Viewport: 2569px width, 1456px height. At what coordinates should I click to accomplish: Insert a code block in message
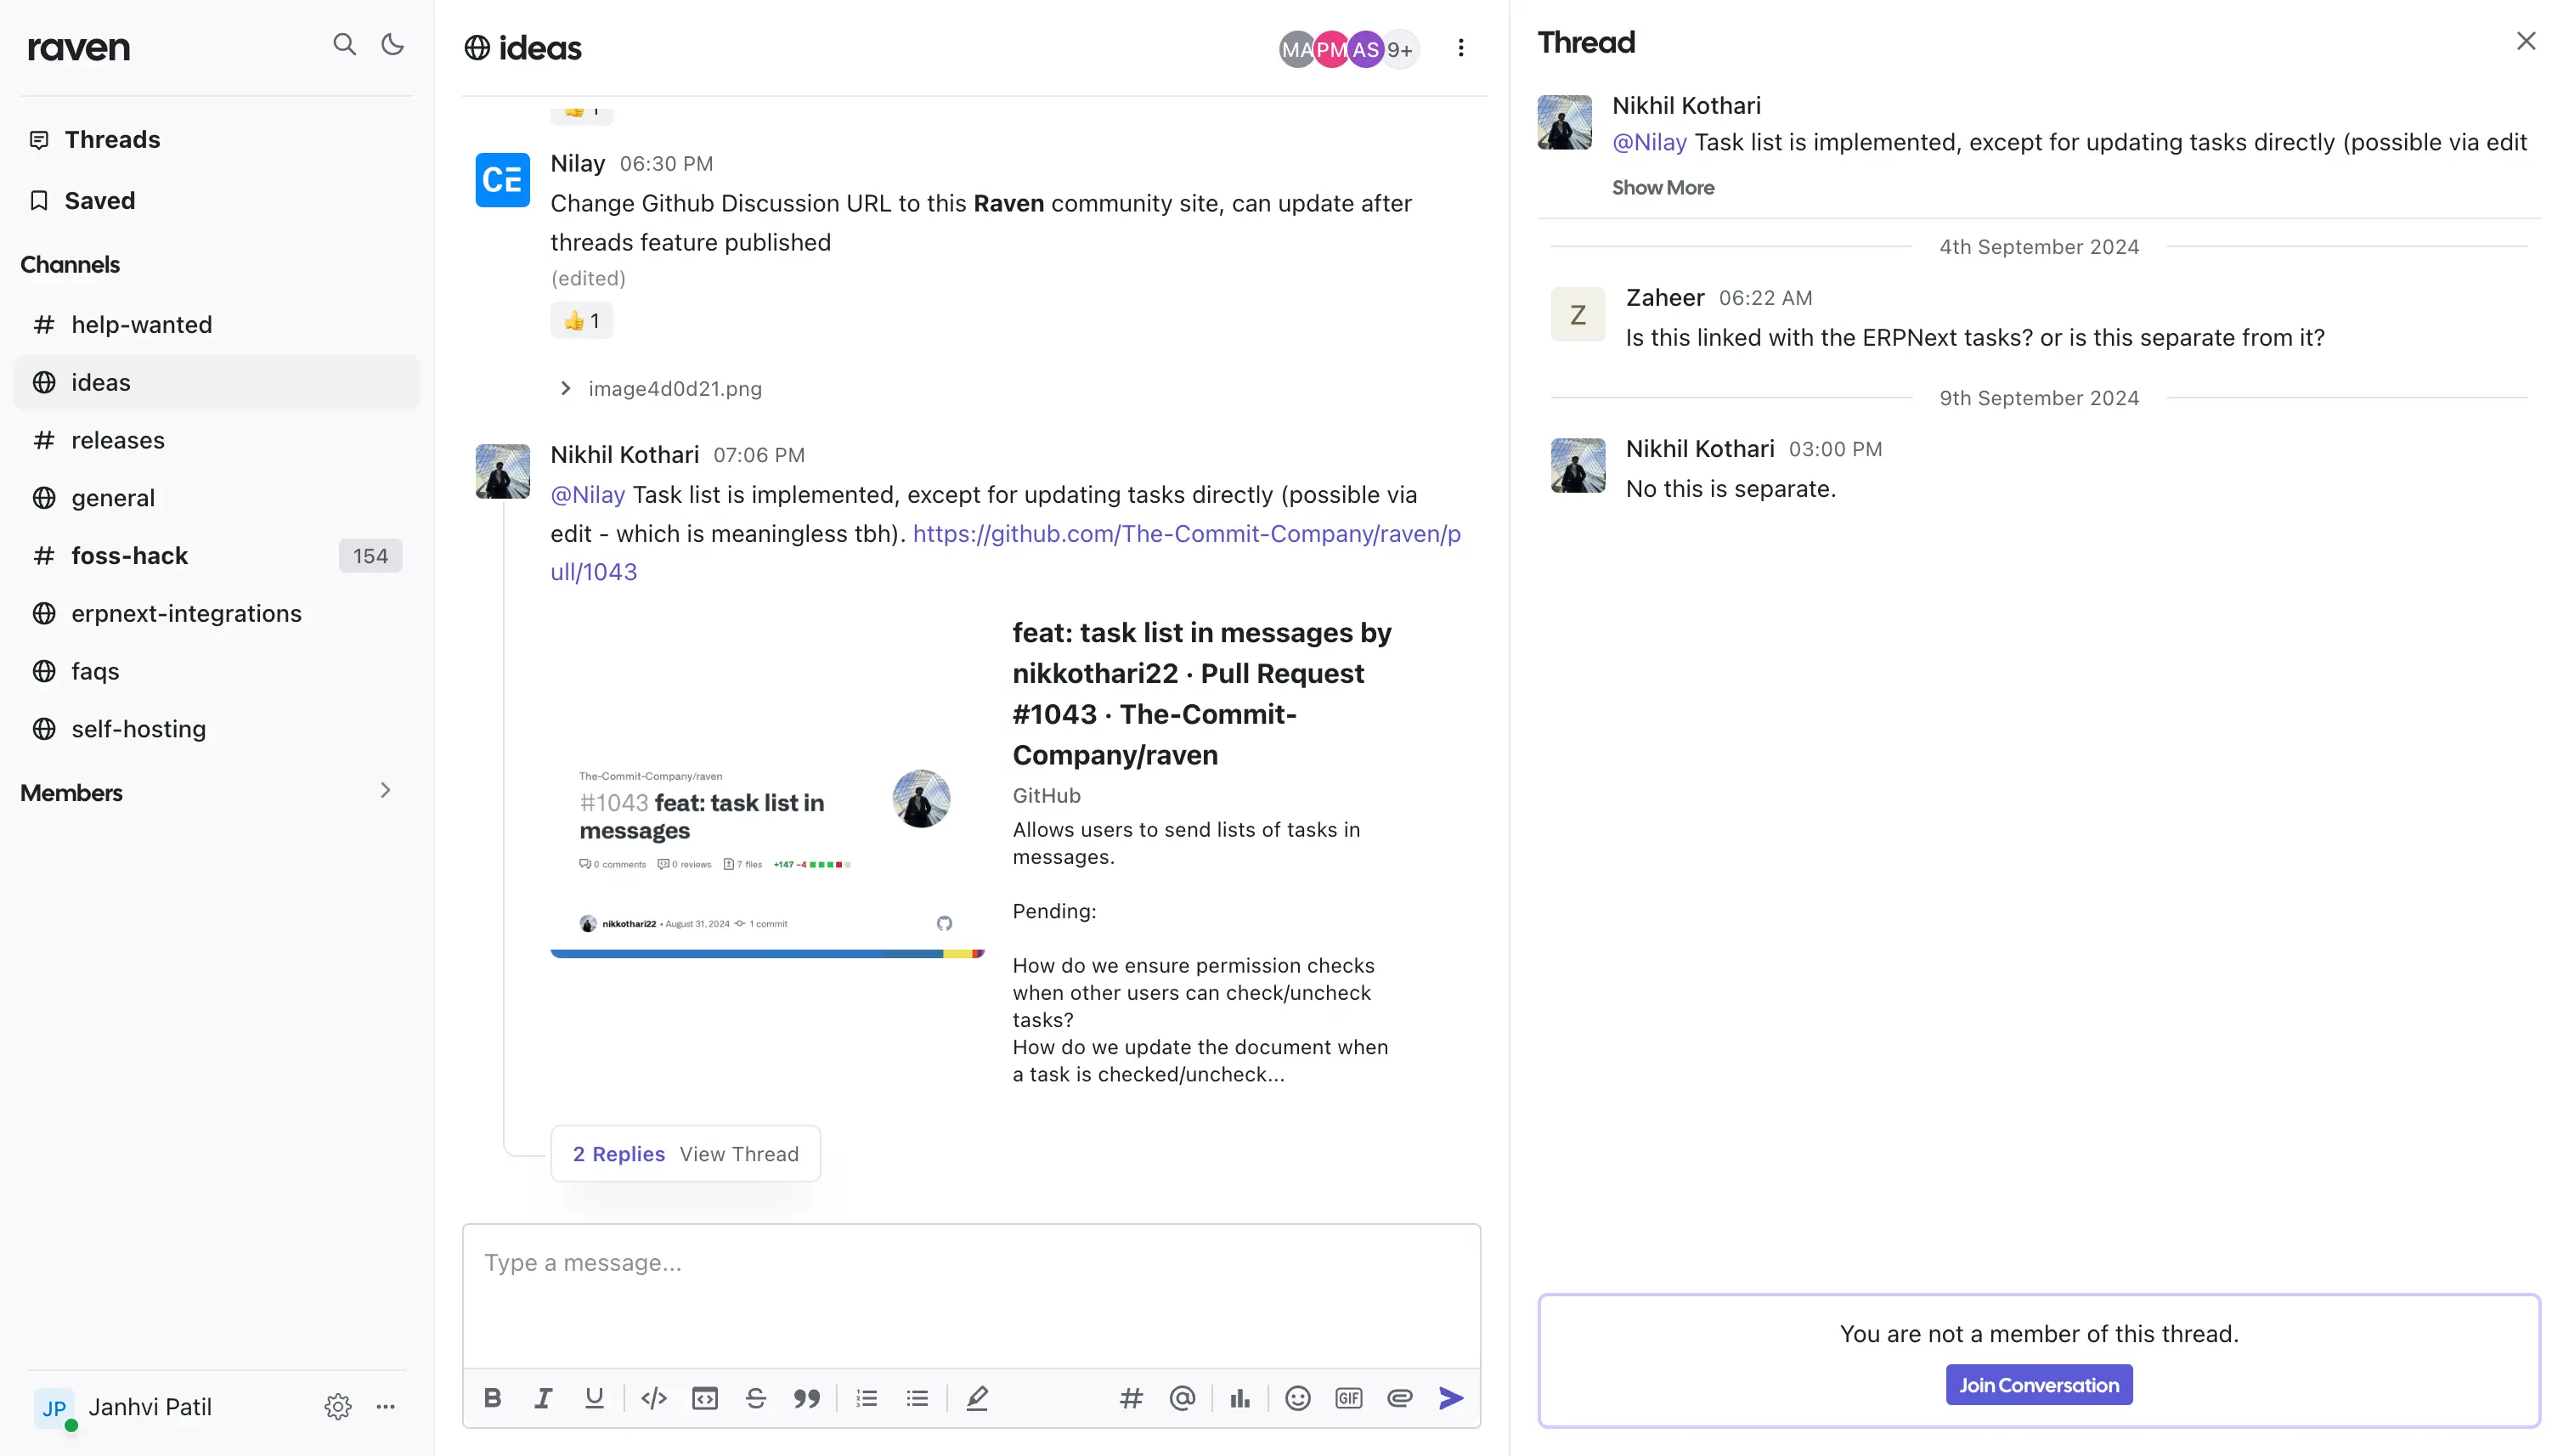tap(705, 1398)
